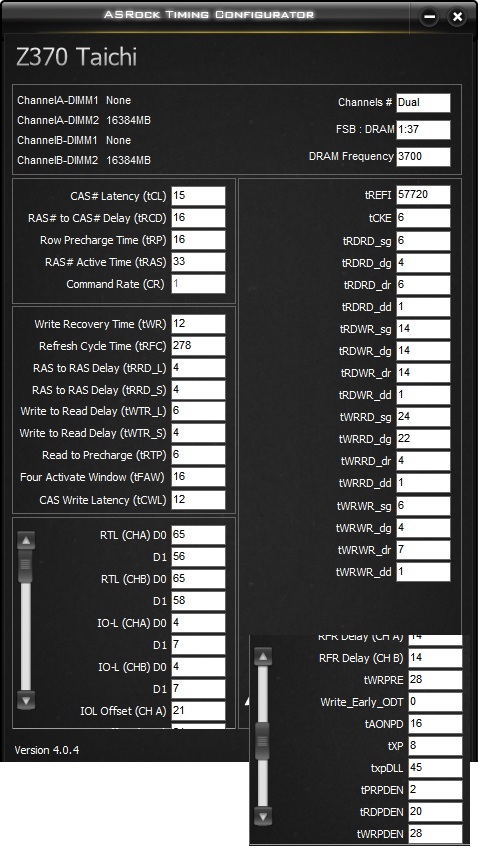492x864 pixels.
Task: Click scroll up arrow in RFR Delay panel
Action: (x=263, y=656)
